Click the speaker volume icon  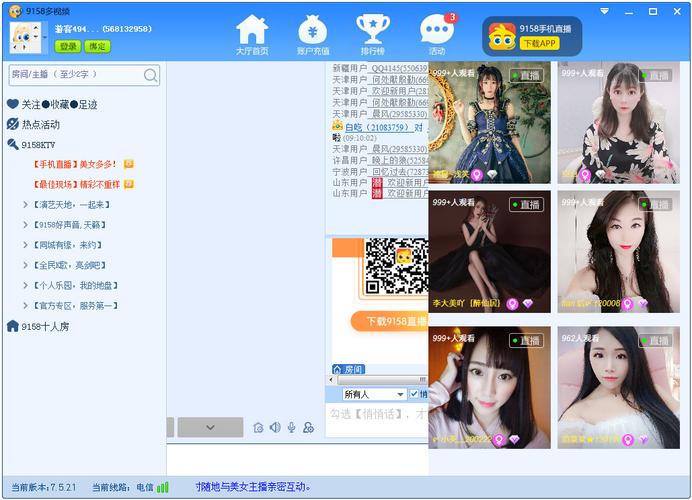pos(275,427)
